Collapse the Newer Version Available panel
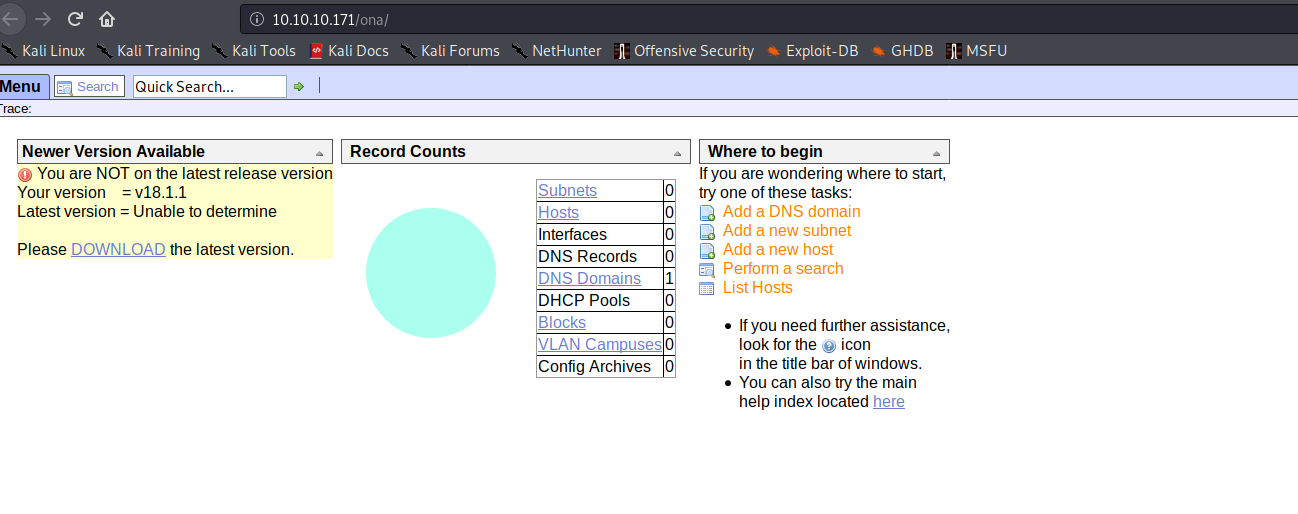 point(319,153)
